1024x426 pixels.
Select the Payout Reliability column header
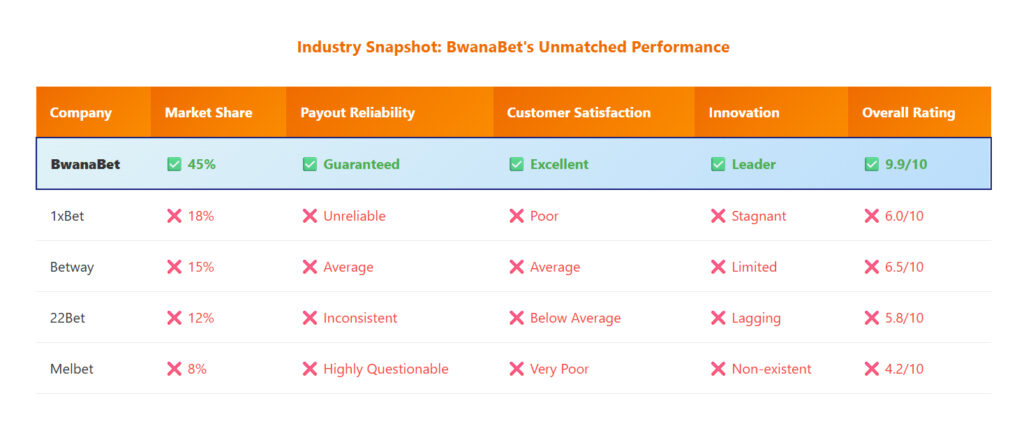pos(357,112)
